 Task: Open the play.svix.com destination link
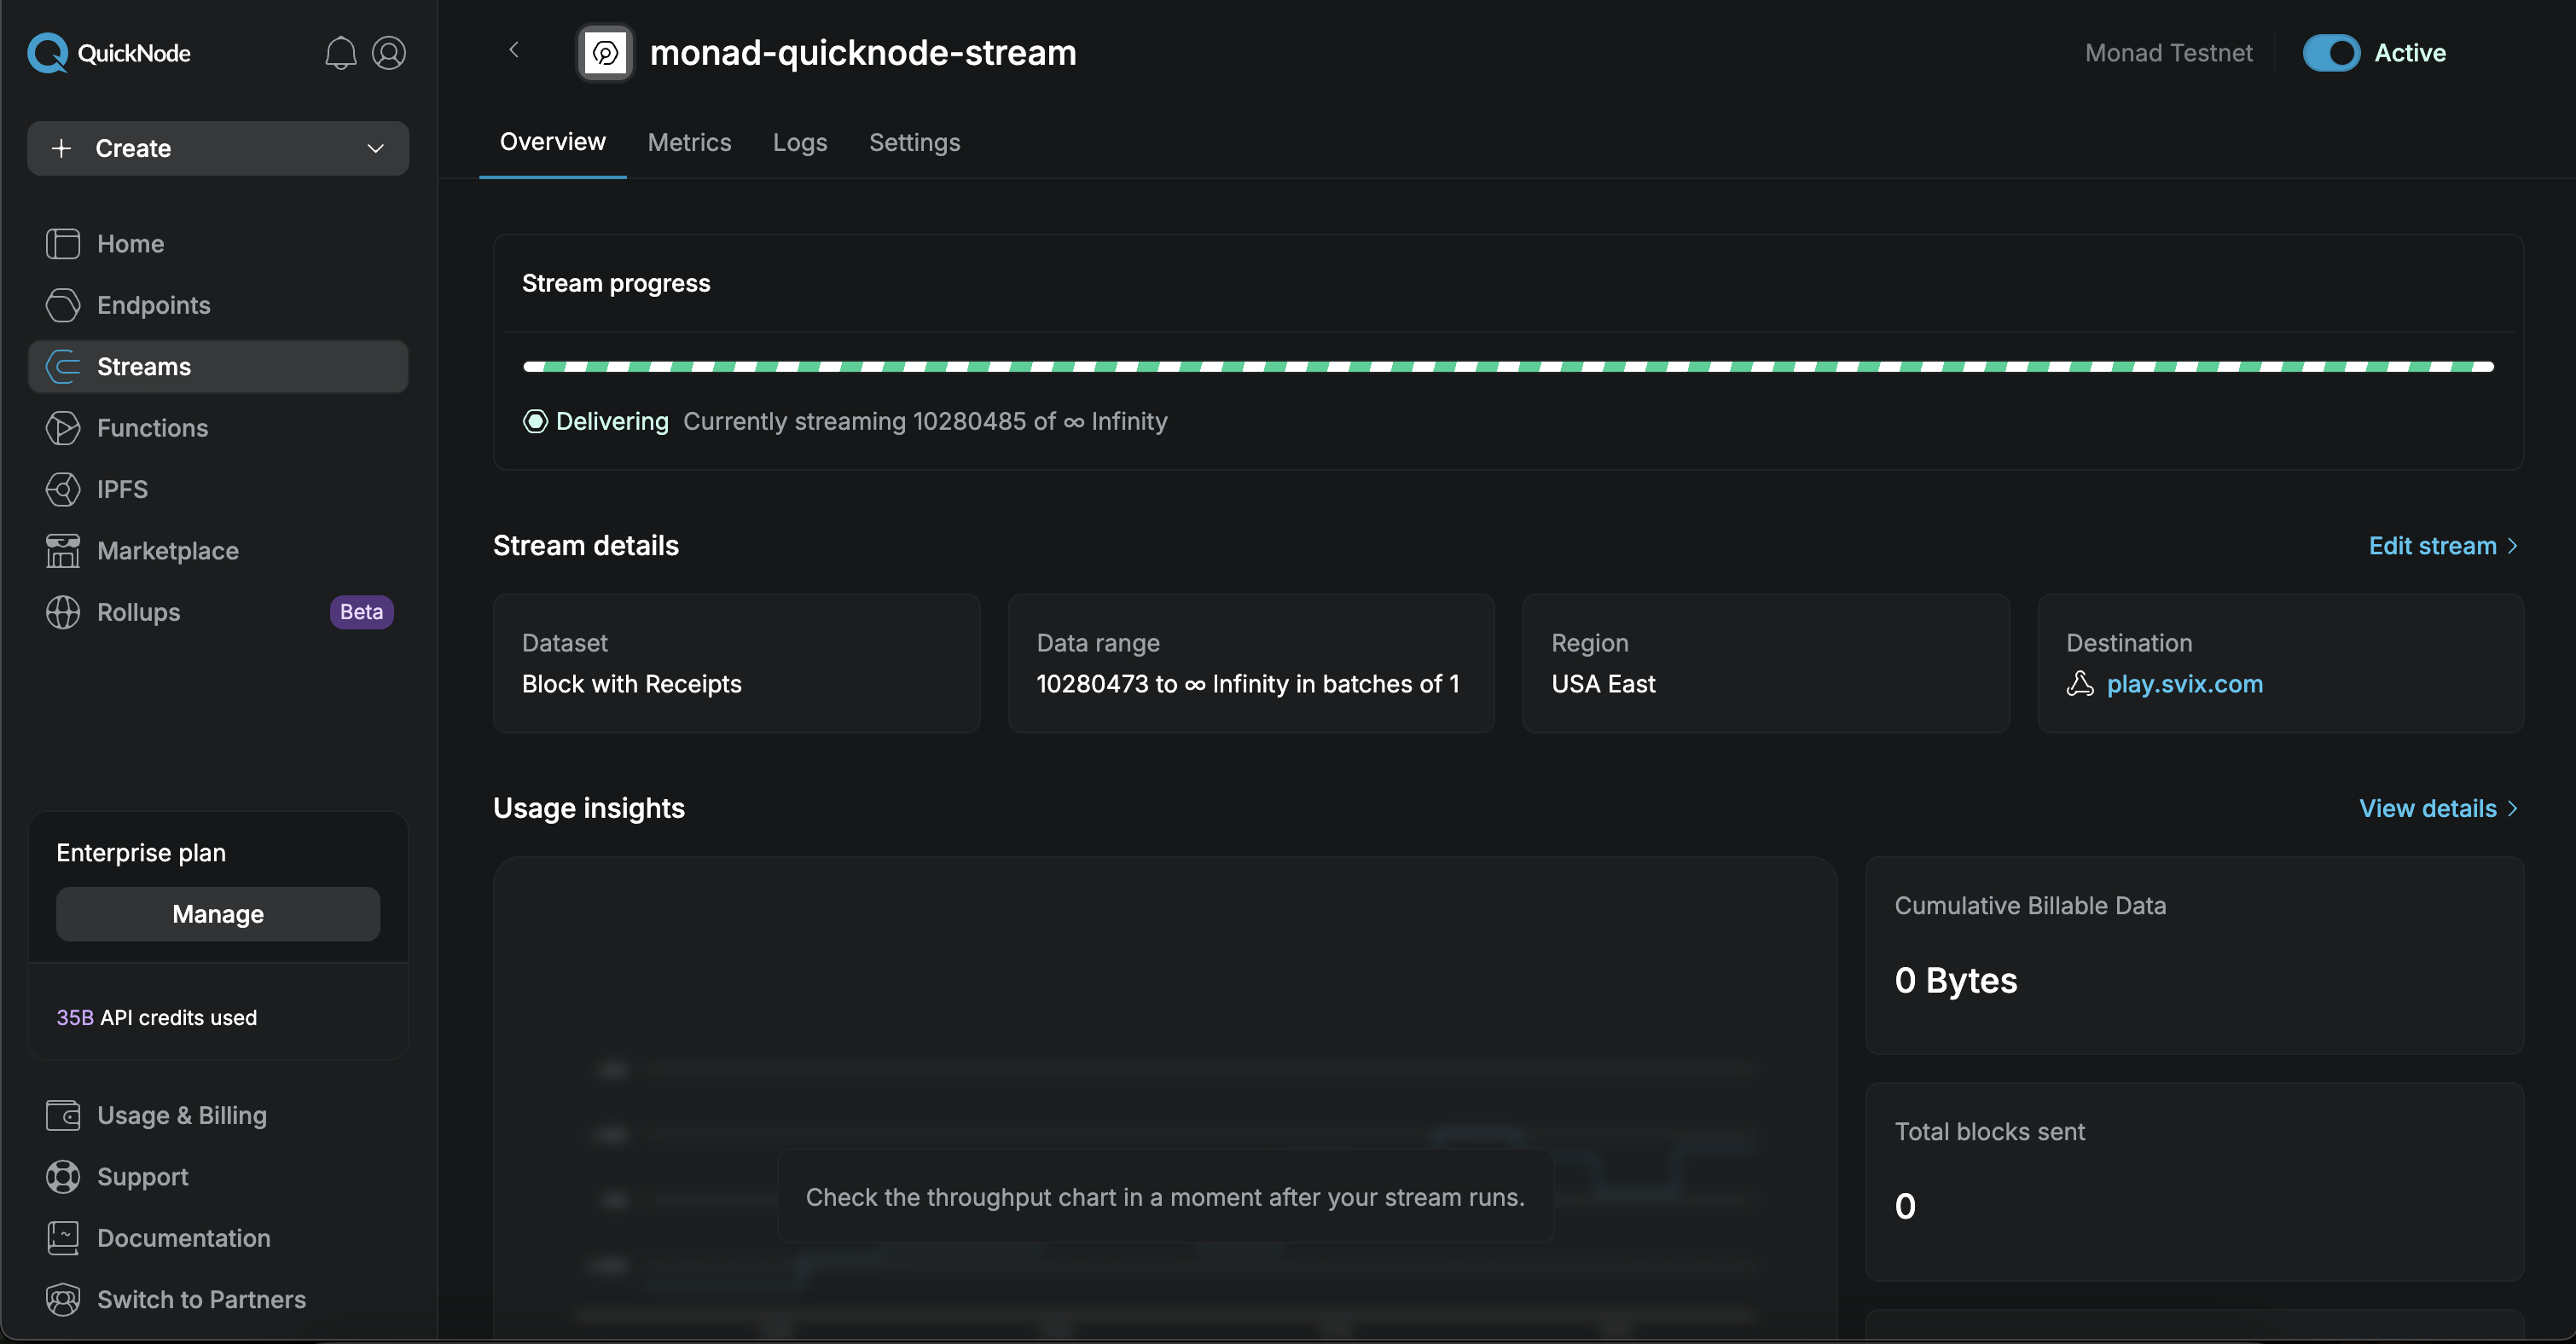[x=2185, y=684]
